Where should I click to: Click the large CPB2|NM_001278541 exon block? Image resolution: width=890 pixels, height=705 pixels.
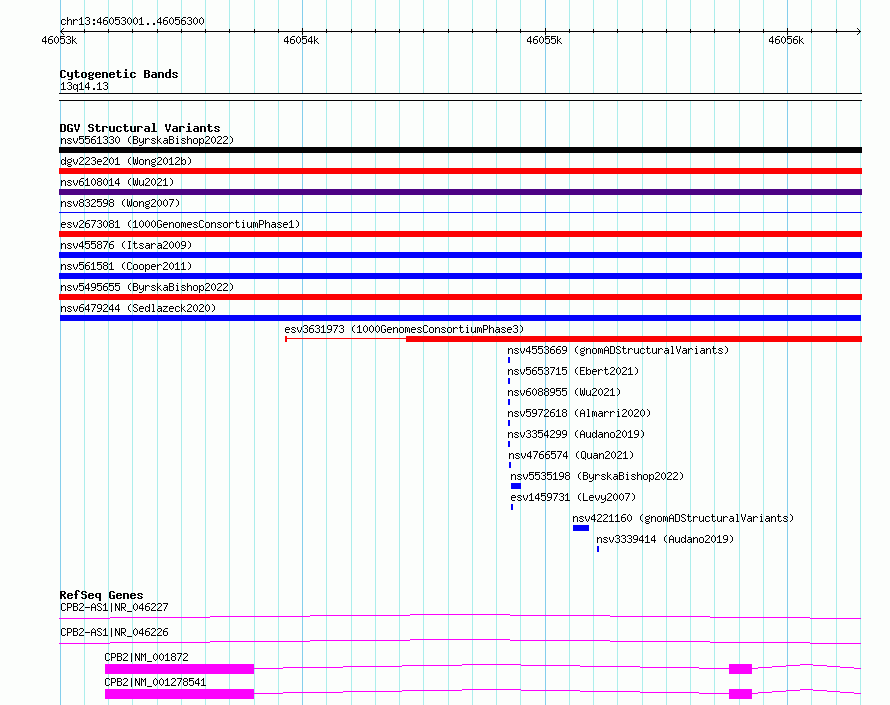tap(179, 694)
